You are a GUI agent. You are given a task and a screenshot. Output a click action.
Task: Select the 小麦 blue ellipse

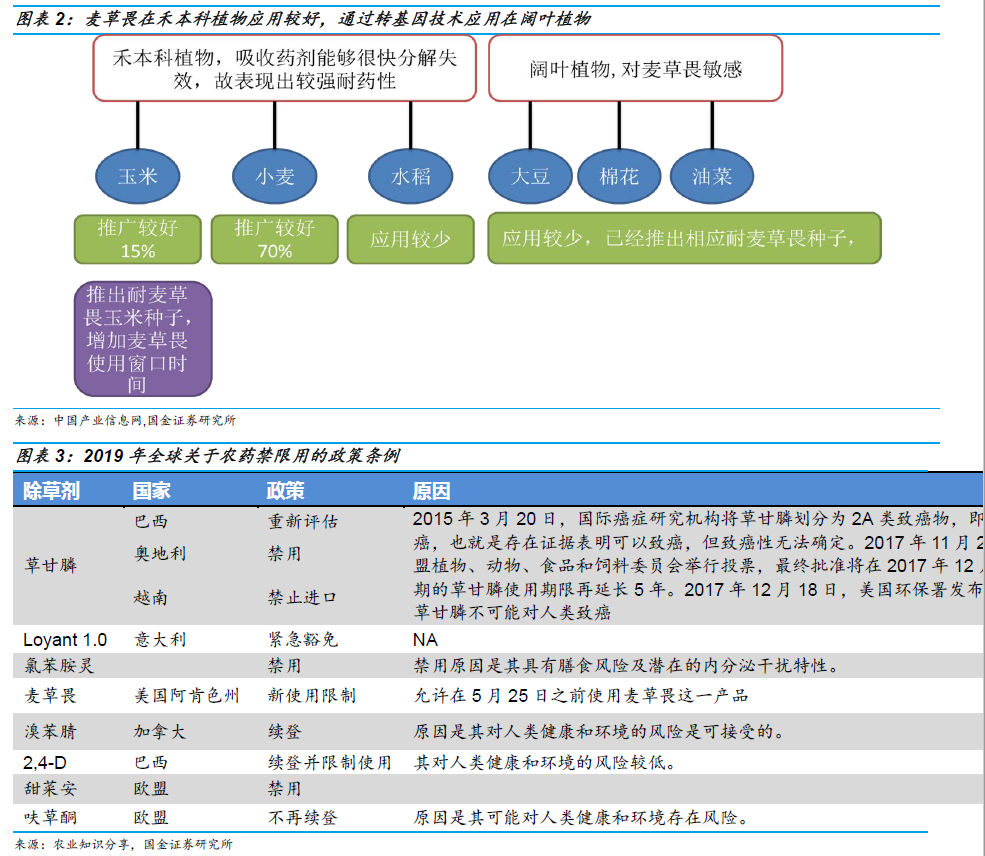(274, 177)
